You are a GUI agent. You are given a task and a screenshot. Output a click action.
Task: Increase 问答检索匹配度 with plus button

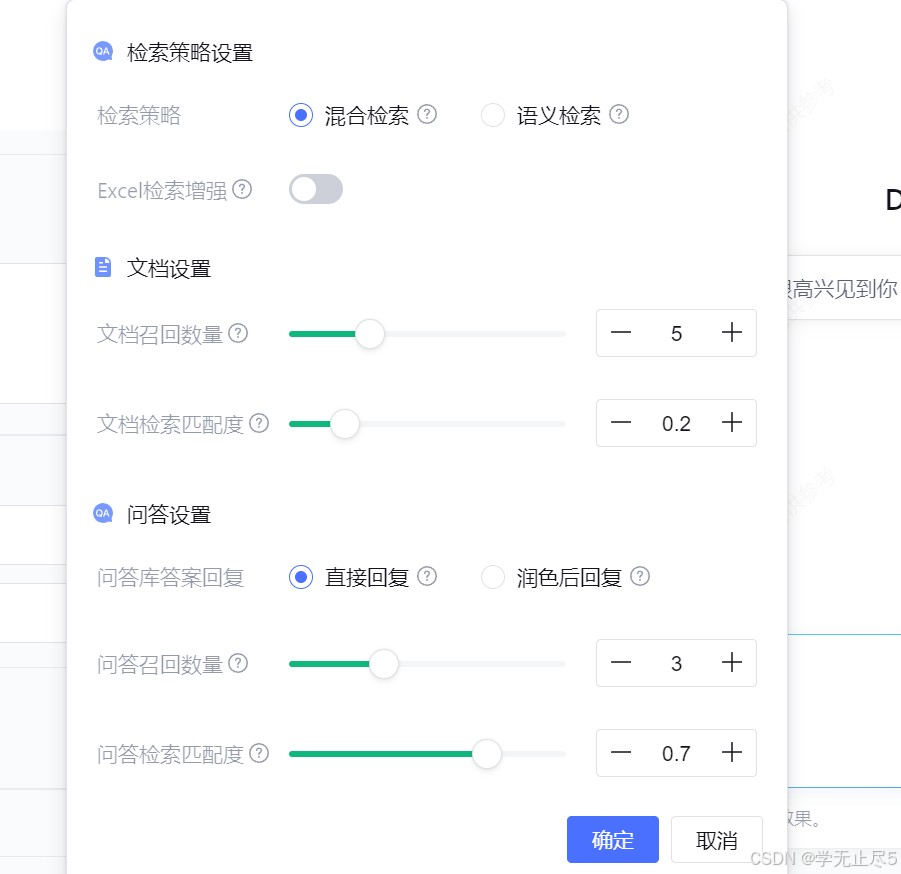pos(731,753)
